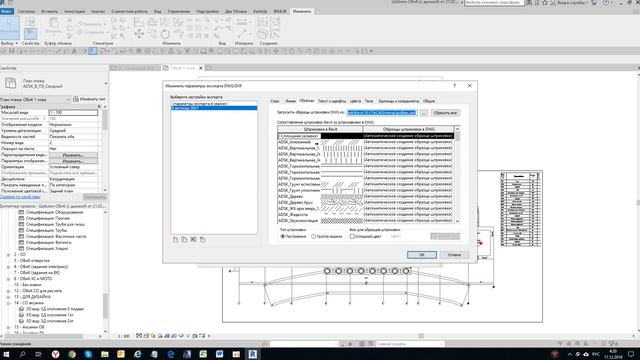Switch to the Слои tab
The width and height of the screenshot is (640, 360).
[275, 101]
